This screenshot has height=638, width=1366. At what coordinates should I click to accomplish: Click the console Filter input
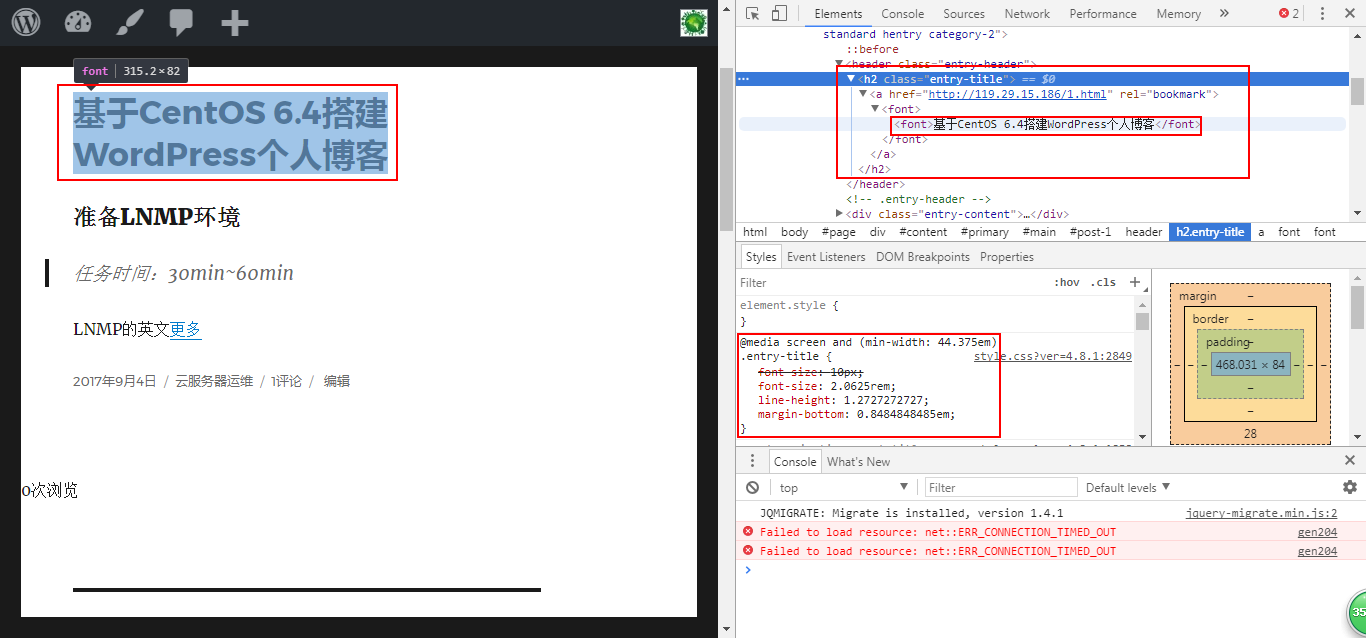pyautogui.click(x=1000, y=488)
